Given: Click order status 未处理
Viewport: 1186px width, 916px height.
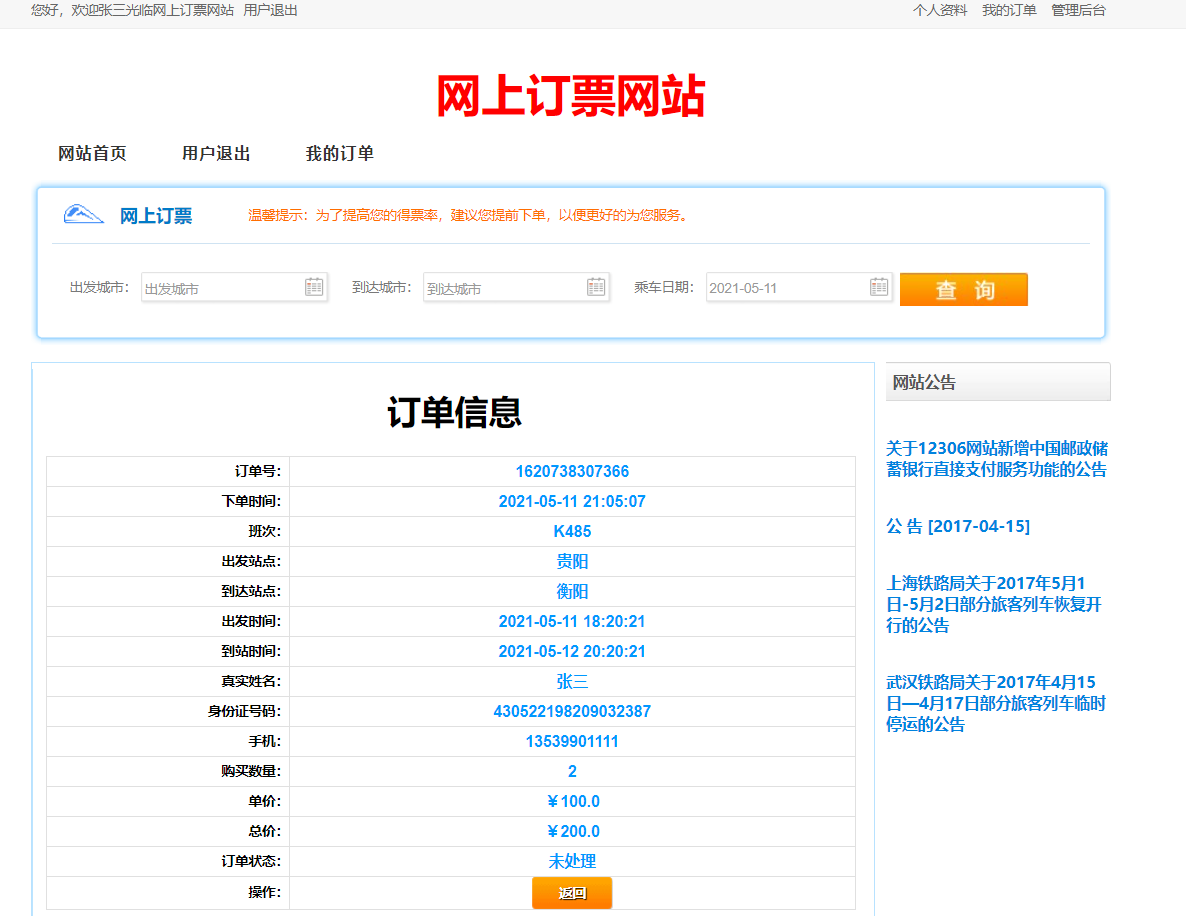Looking at the screenshot, I should (572, 862).
